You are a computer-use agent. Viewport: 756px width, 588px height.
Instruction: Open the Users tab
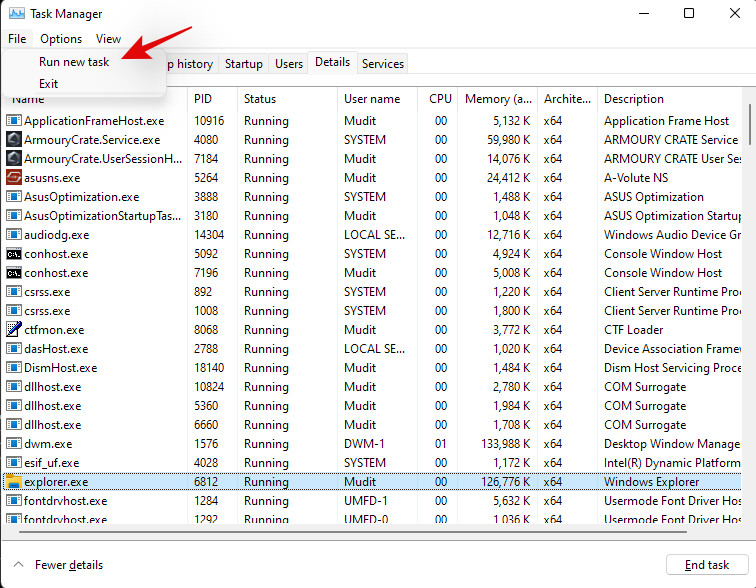pos(289,64)
